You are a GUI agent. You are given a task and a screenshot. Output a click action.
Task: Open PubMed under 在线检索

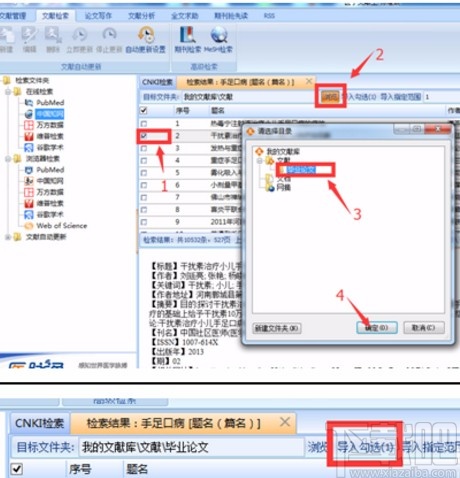click(50, 103)
